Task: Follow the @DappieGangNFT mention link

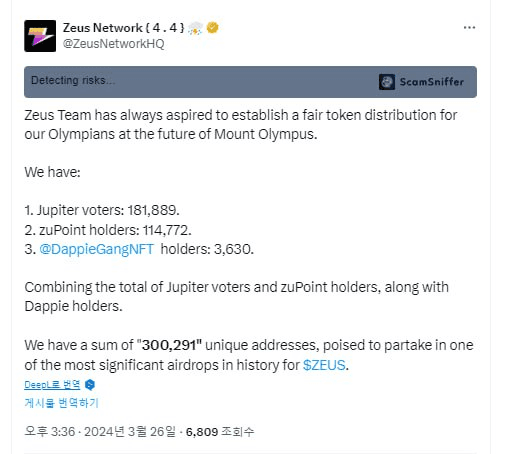Action: [97, 249]
